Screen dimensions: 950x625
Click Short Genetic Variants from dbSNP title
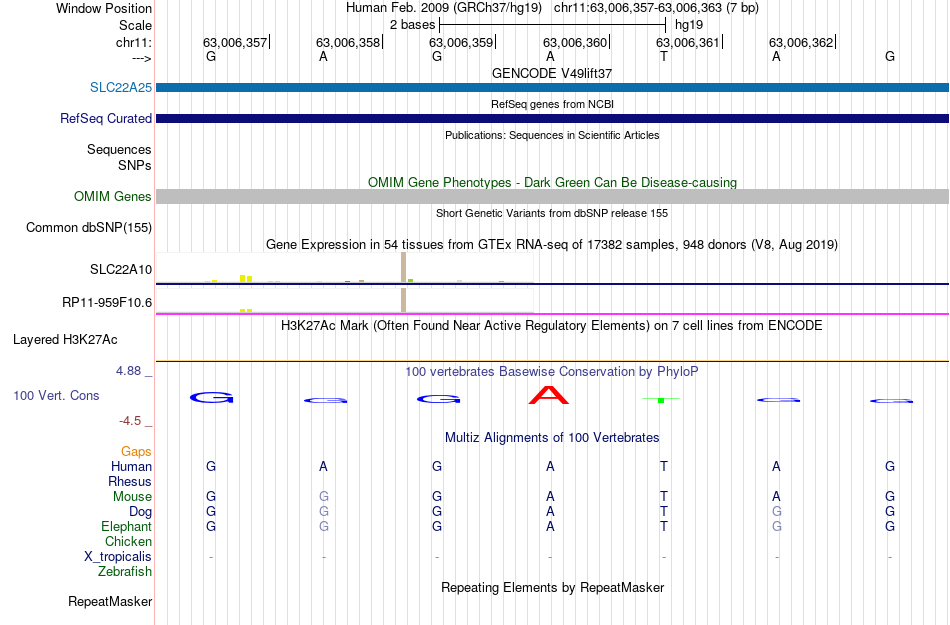click(x=552, y=213)
